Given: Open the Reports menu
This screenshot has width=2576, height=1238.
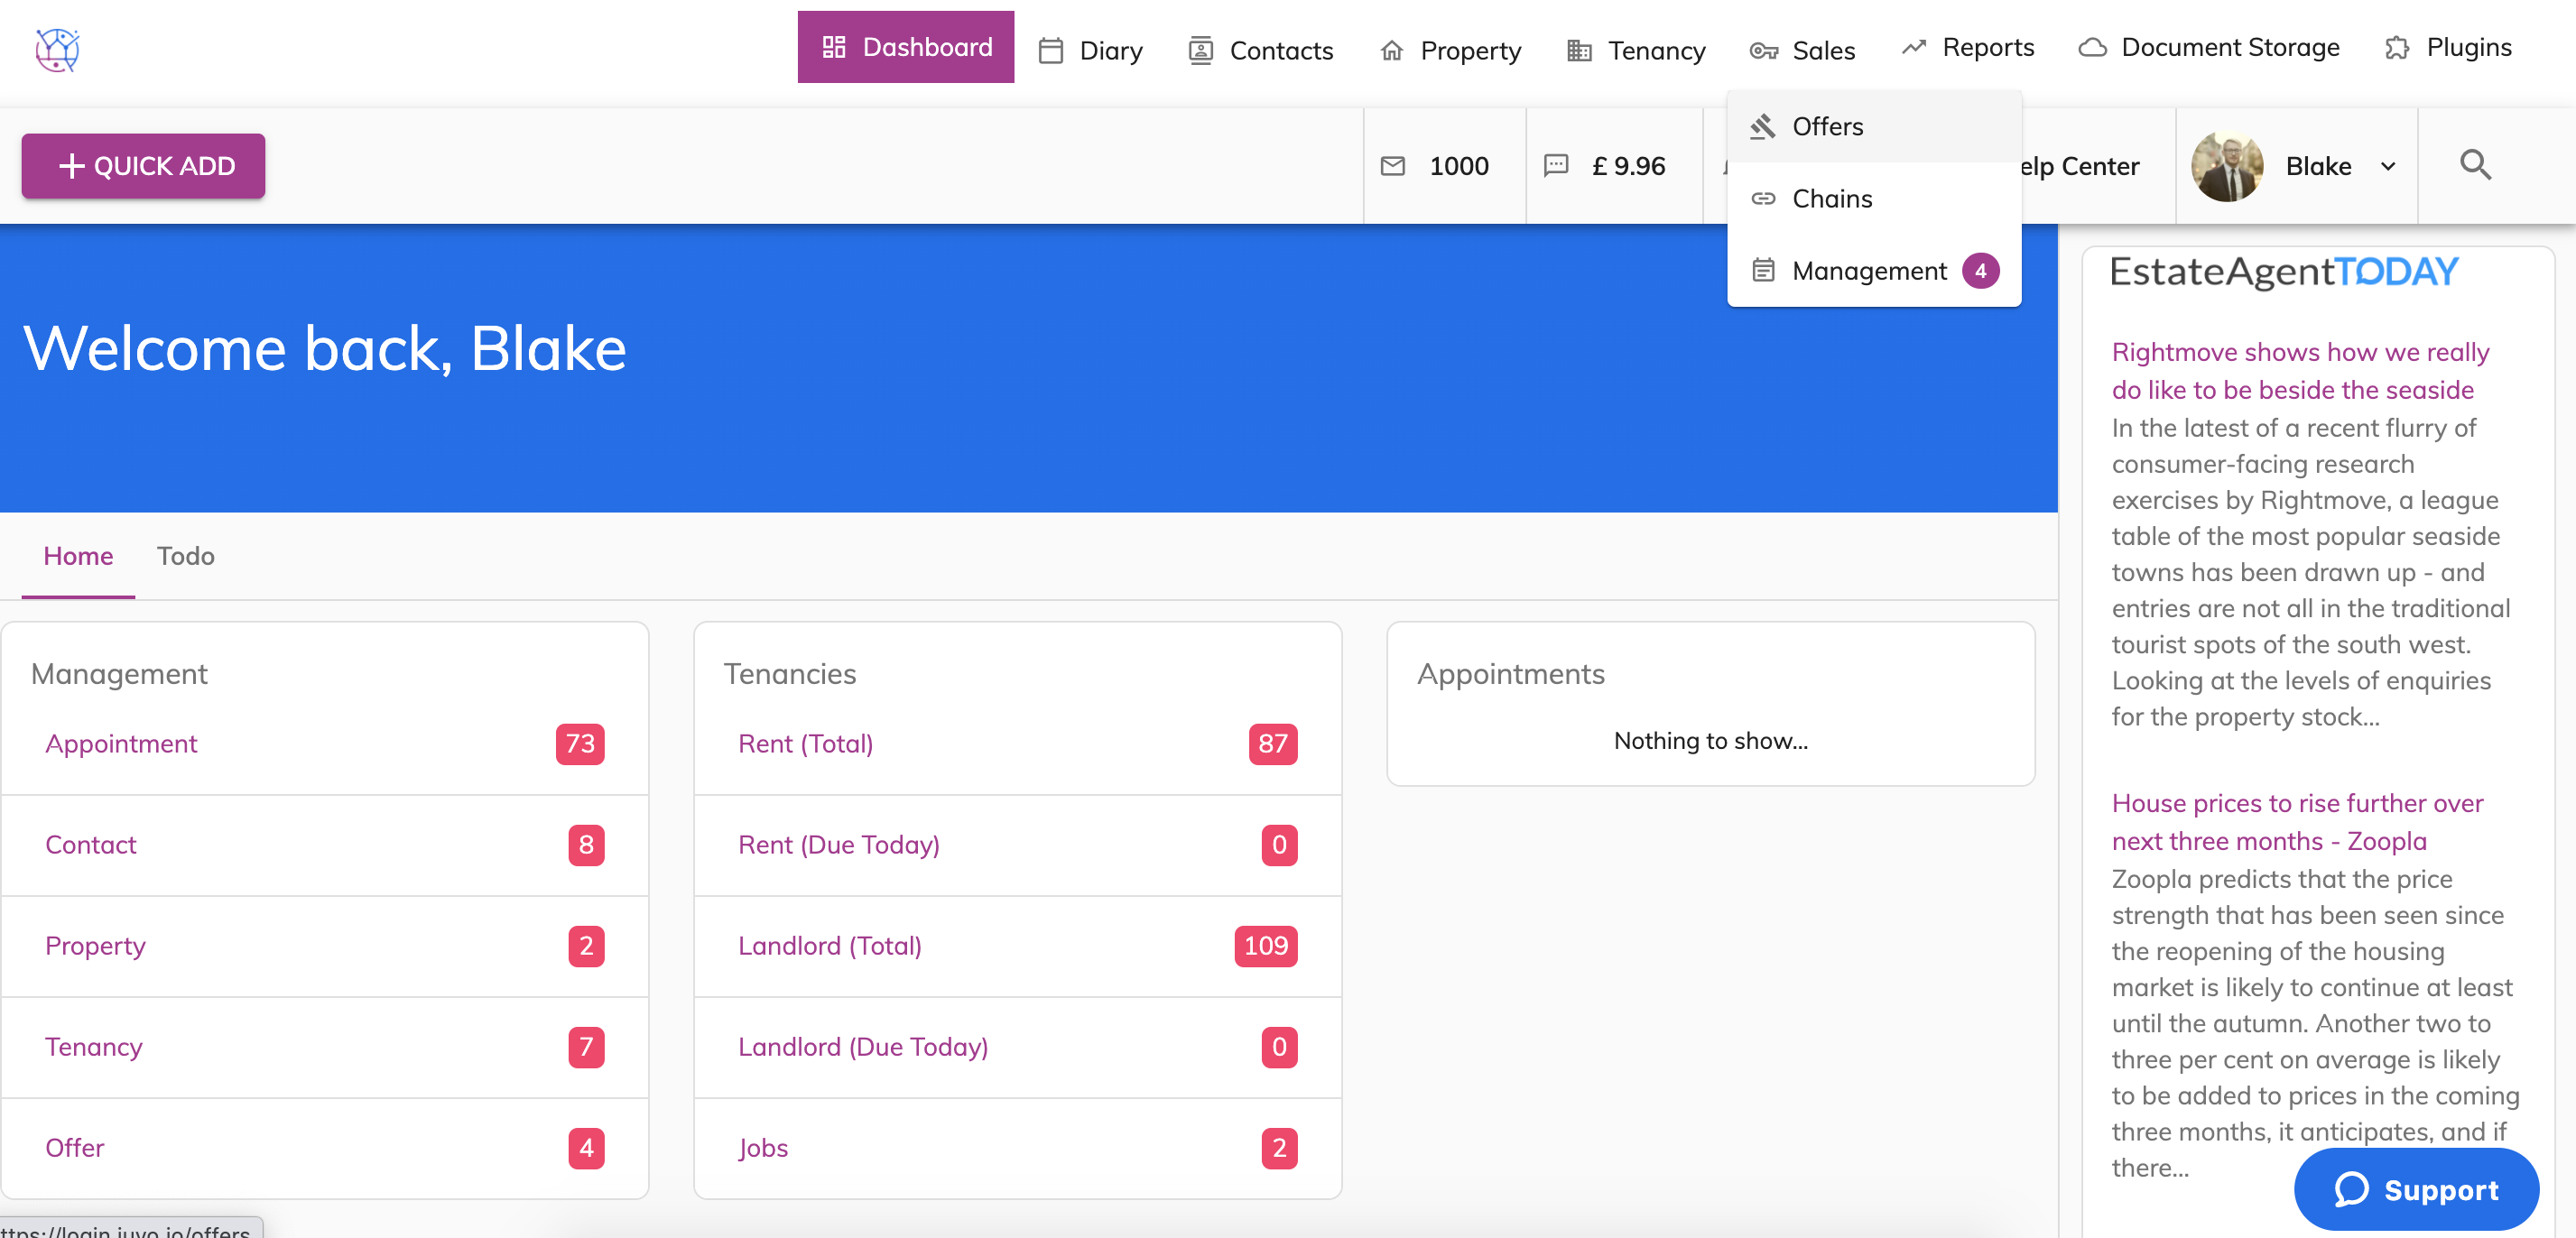Looking at the screenshot, I should pos(1987,48).
